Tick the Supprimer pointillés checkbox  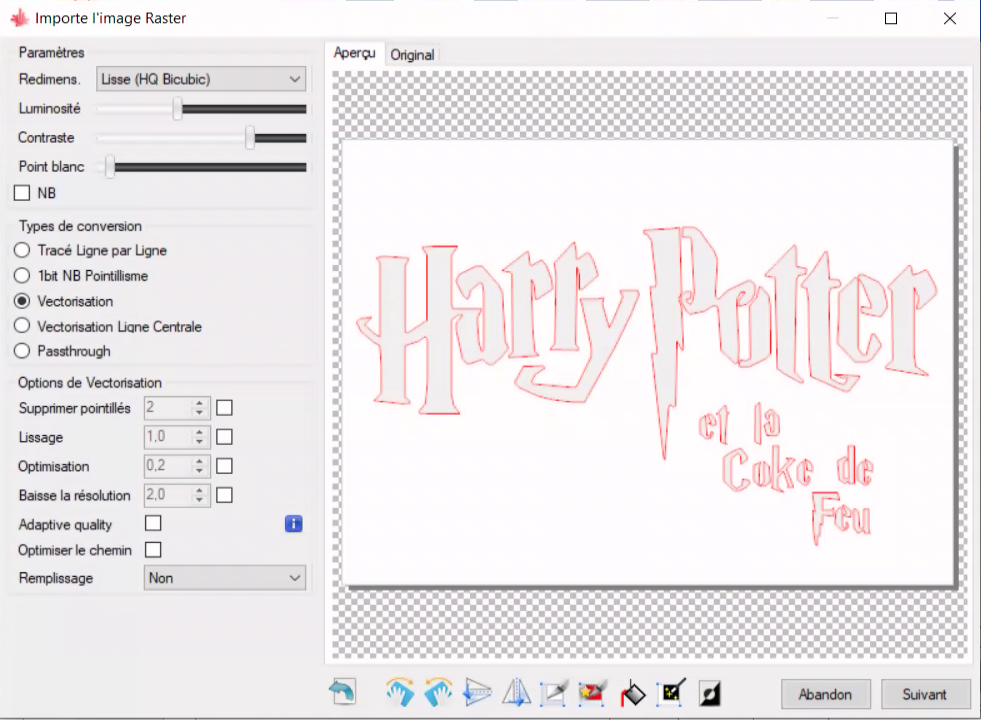coord(225,408)
